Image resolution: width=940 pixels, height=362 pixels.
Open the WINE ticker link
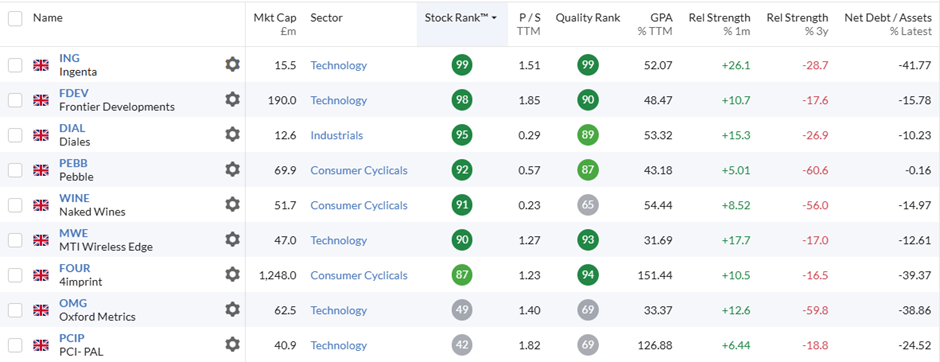[x=74, y=198]
